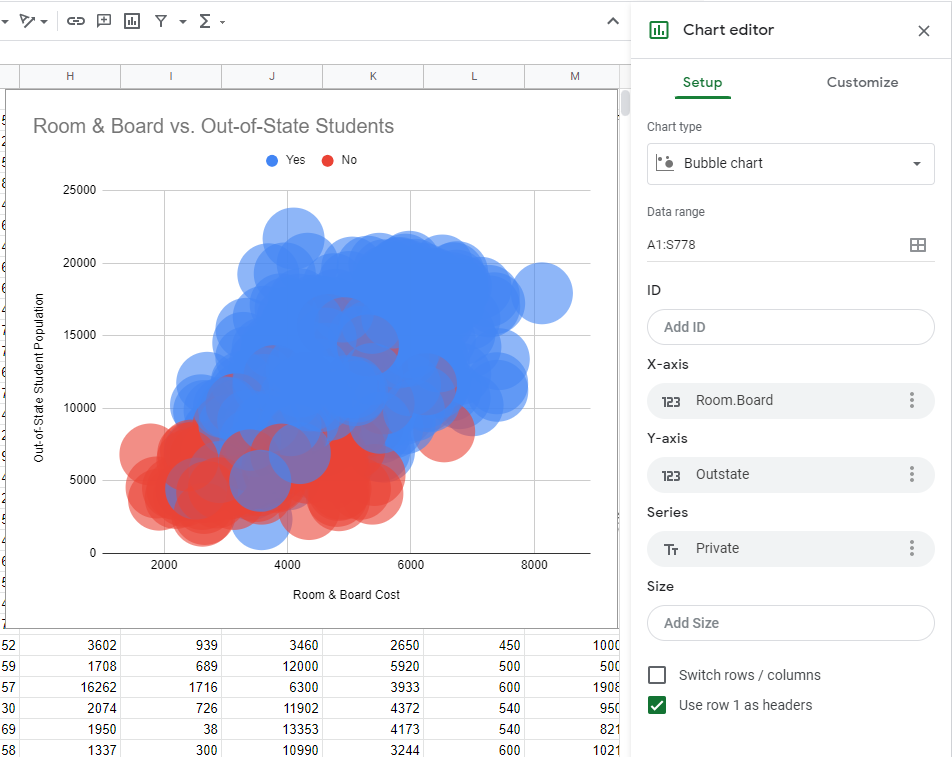Collapse the toolbar with up chevron
Screen dimensions: 952x757
coord(613,21)
